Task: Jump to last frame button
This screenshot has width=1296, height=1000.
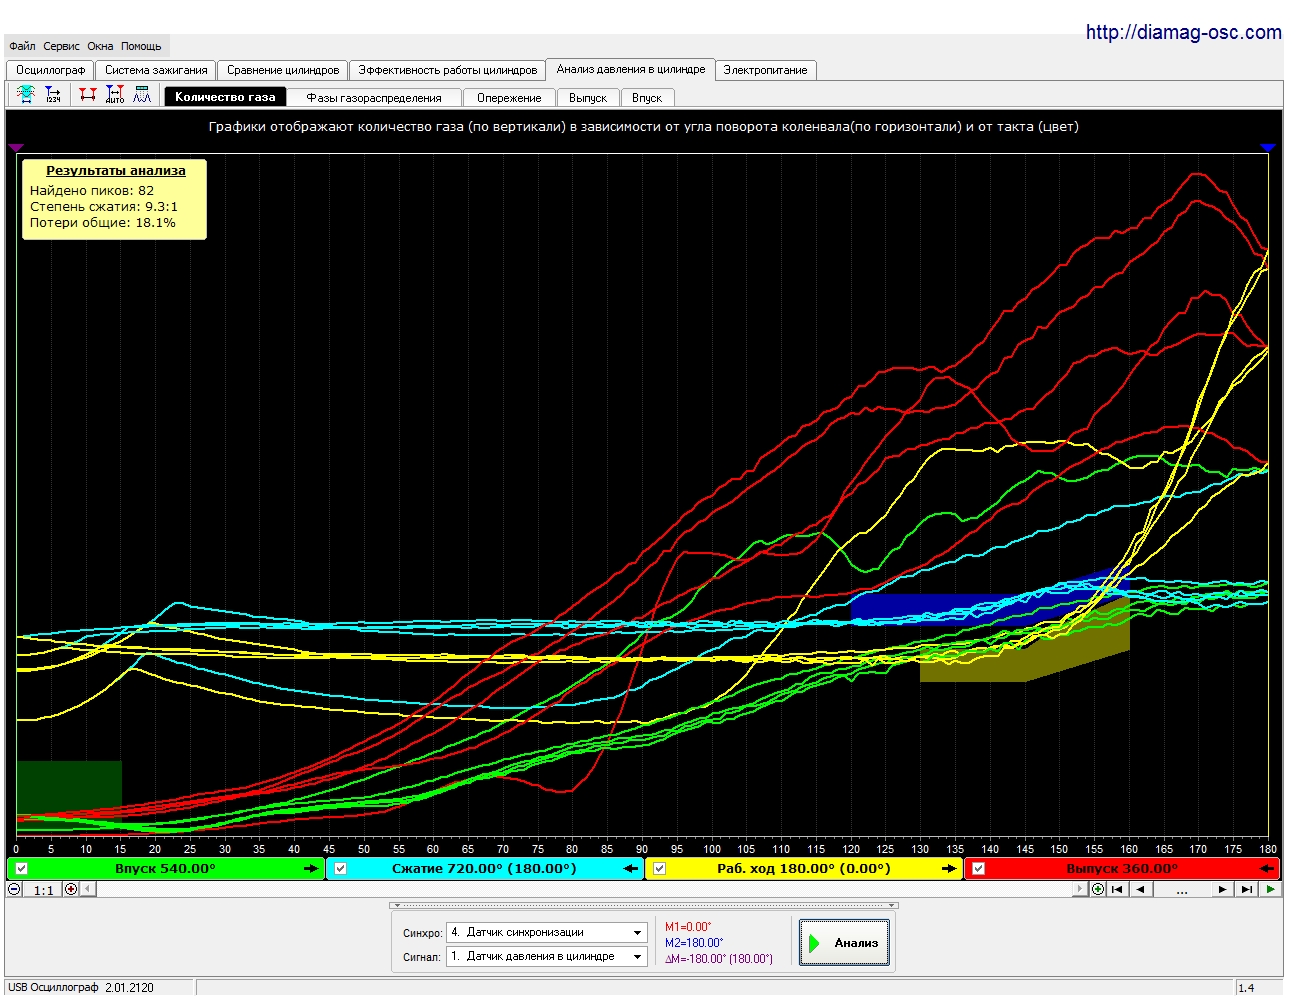Action: tap(1246, 889)
